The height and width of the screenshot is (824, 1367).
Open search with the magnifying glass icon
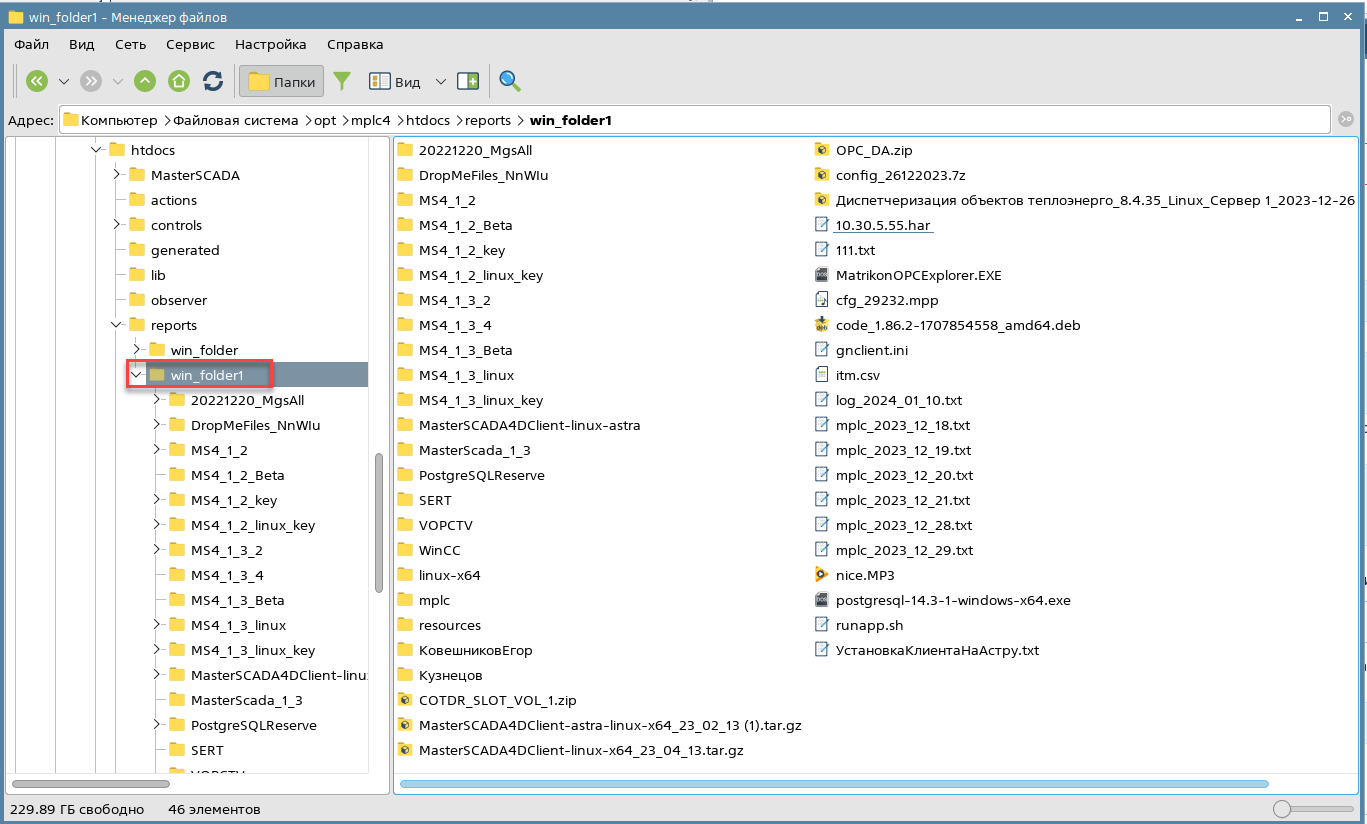click(x=510, y=82)
